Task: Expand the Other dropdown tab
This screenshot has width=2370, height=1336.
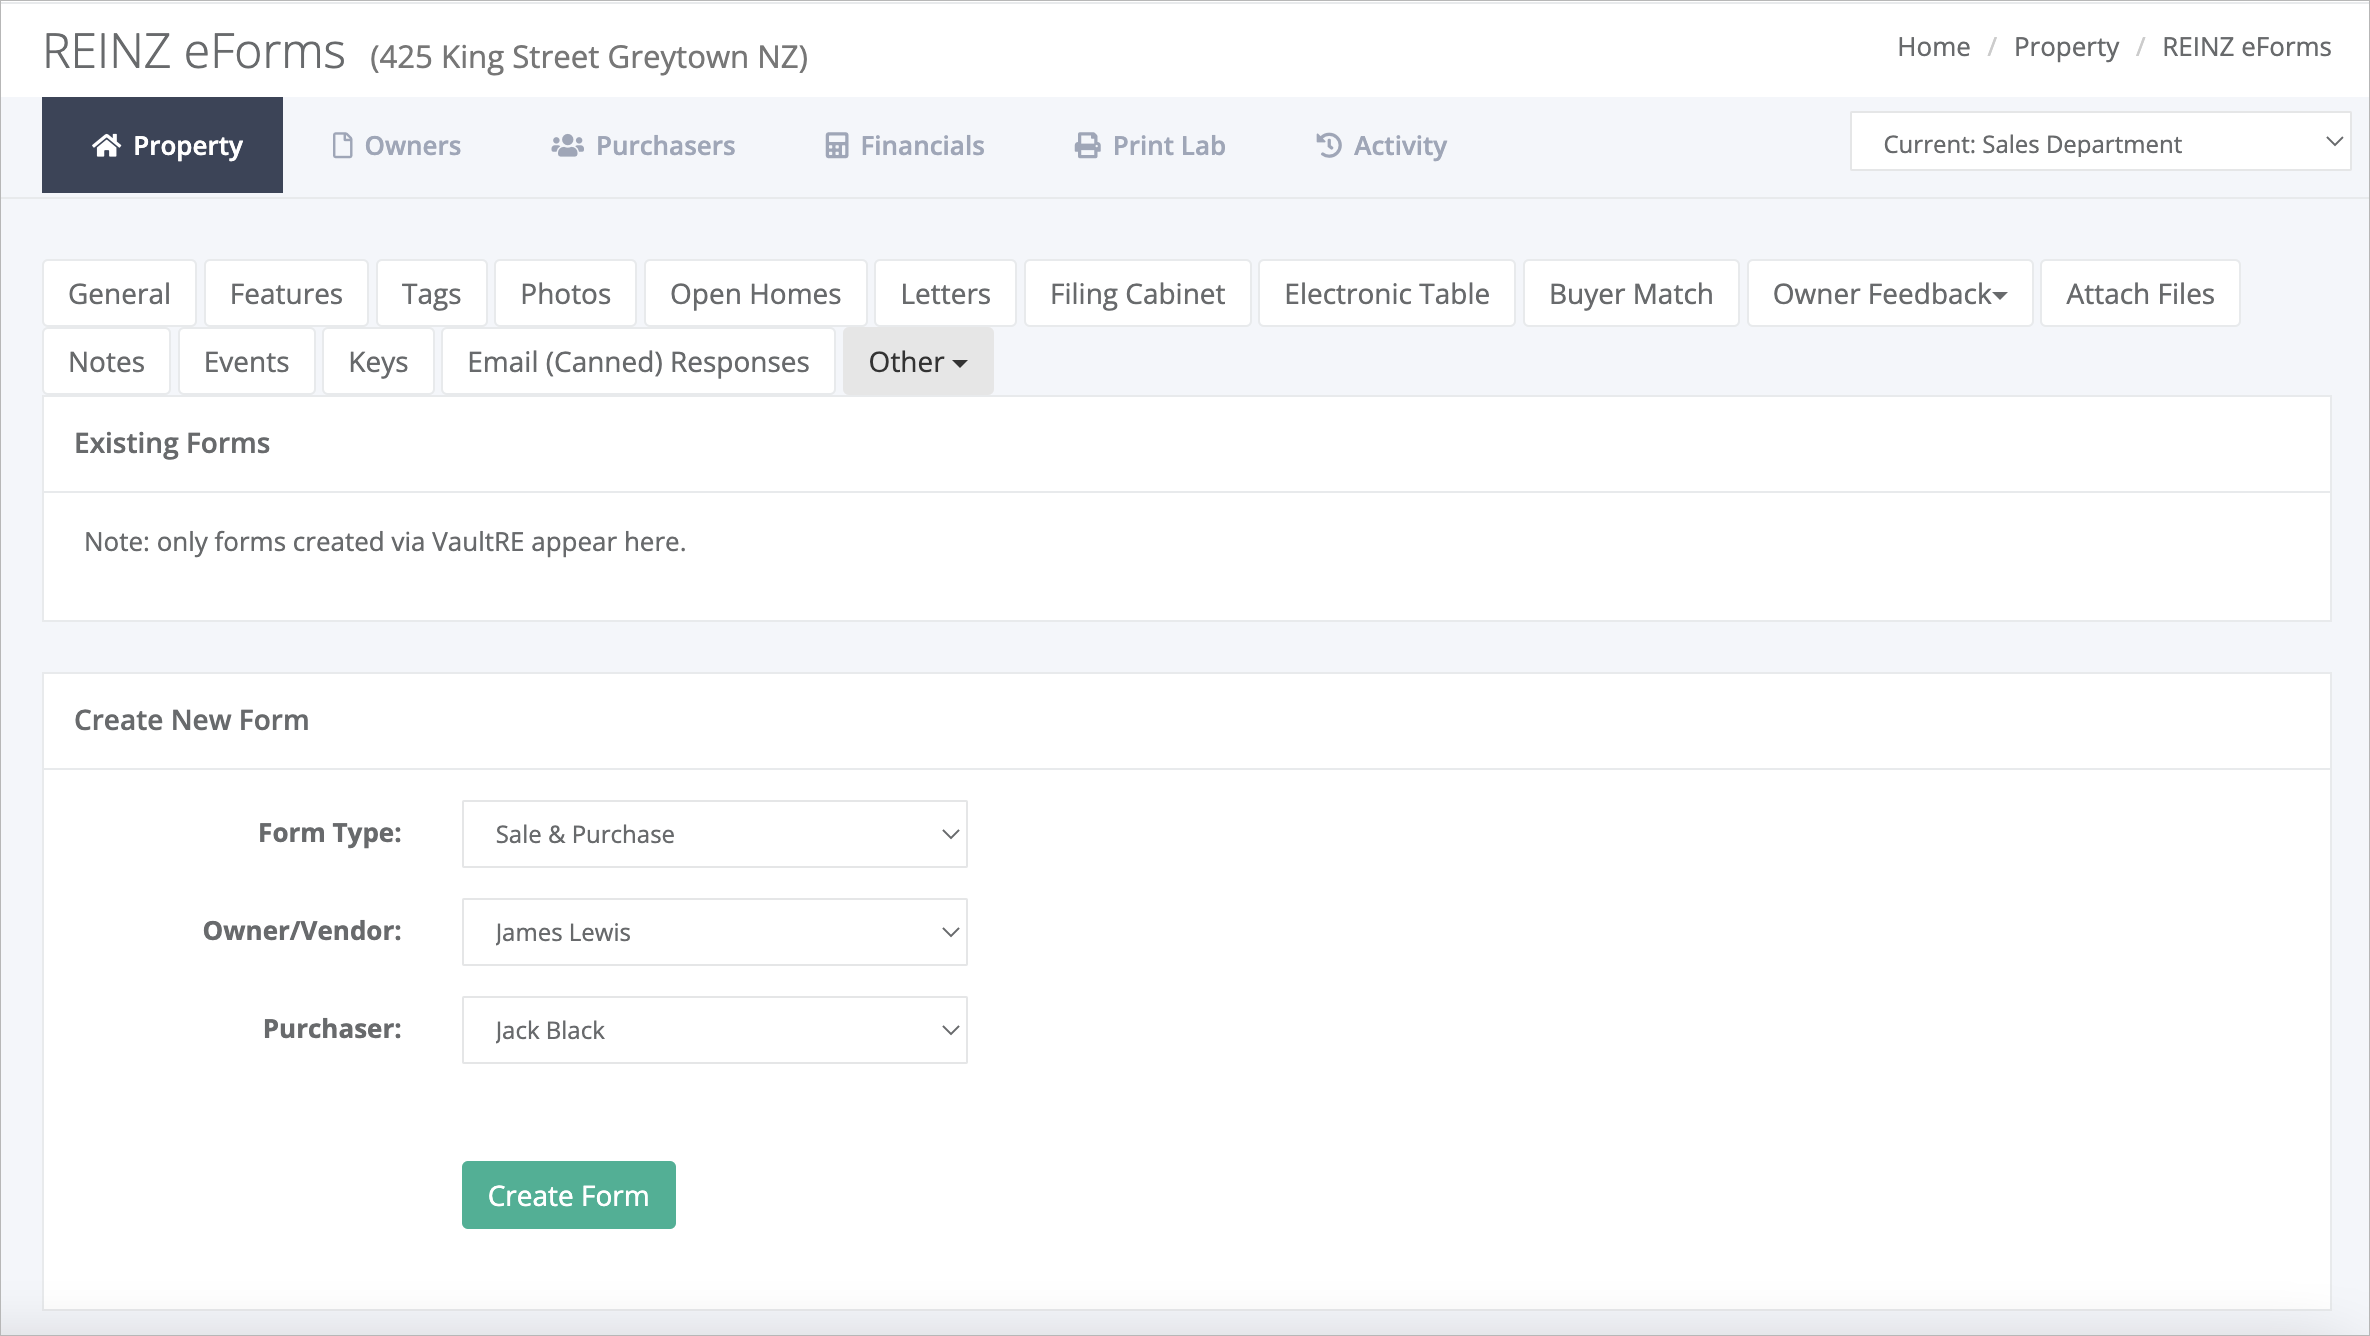Action: 917,361
